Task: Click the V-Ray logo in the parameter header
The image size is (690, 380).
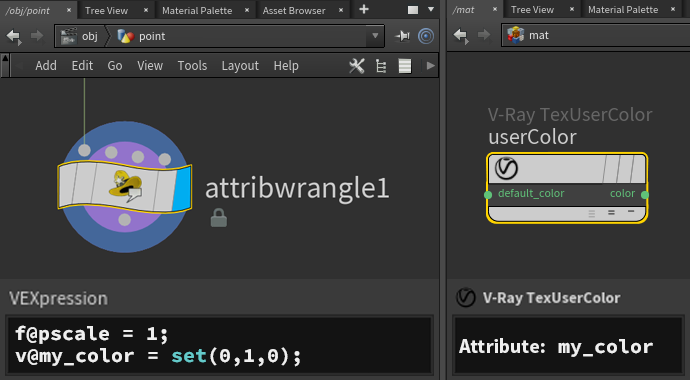Action: 466,298
